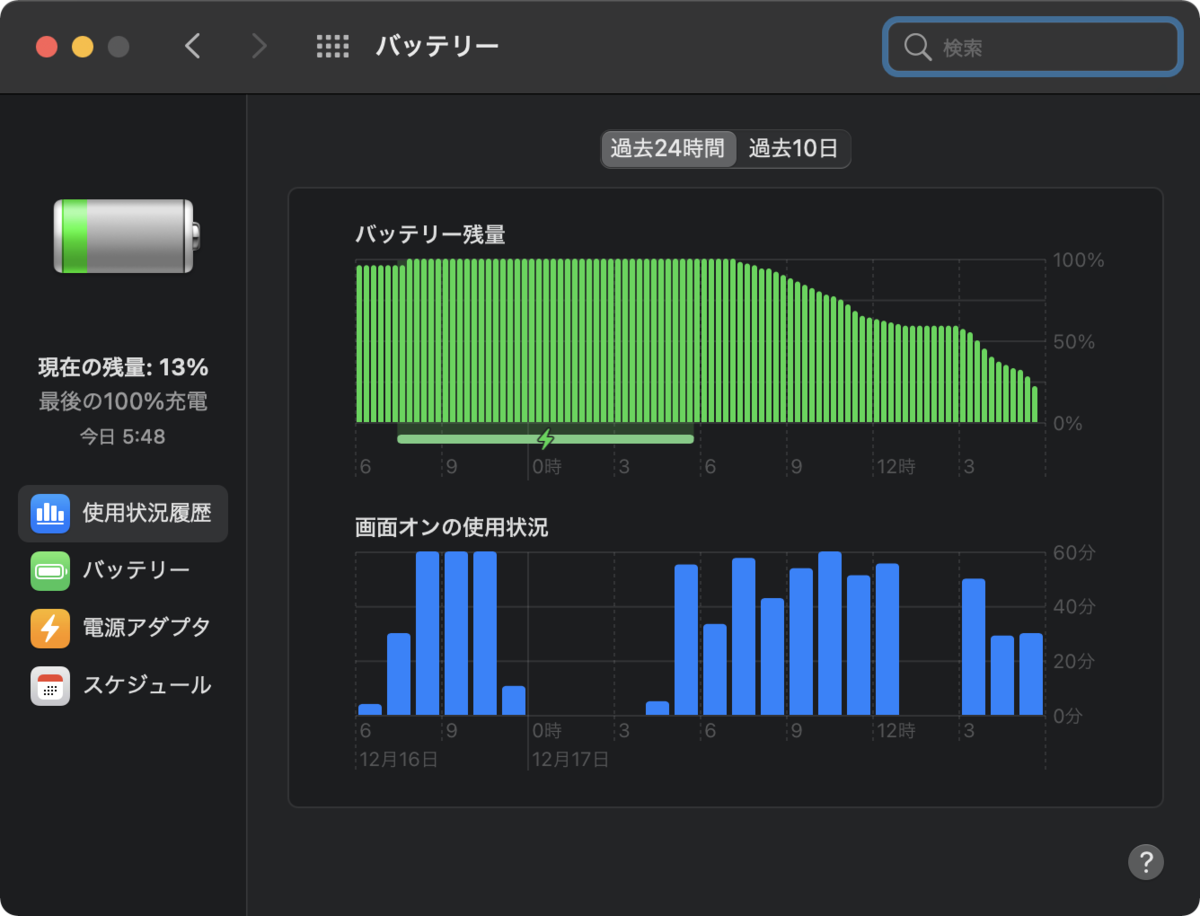This screenshot has height=916, width=1200.
Task: Click the grid of dots apps icon
Action: coord(332,45)
